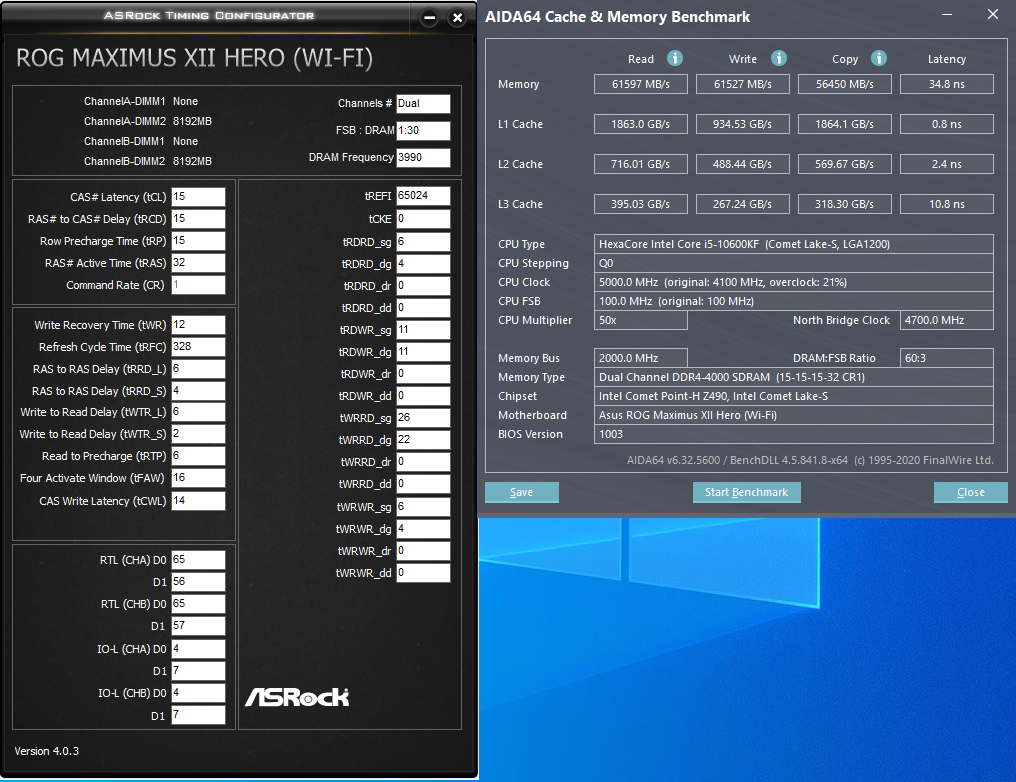The height and width of the screenshot is (782, 1016).
Task: Select the Refresh Cycle Time (tRFC) field
Action: click(x=198, y=347)
